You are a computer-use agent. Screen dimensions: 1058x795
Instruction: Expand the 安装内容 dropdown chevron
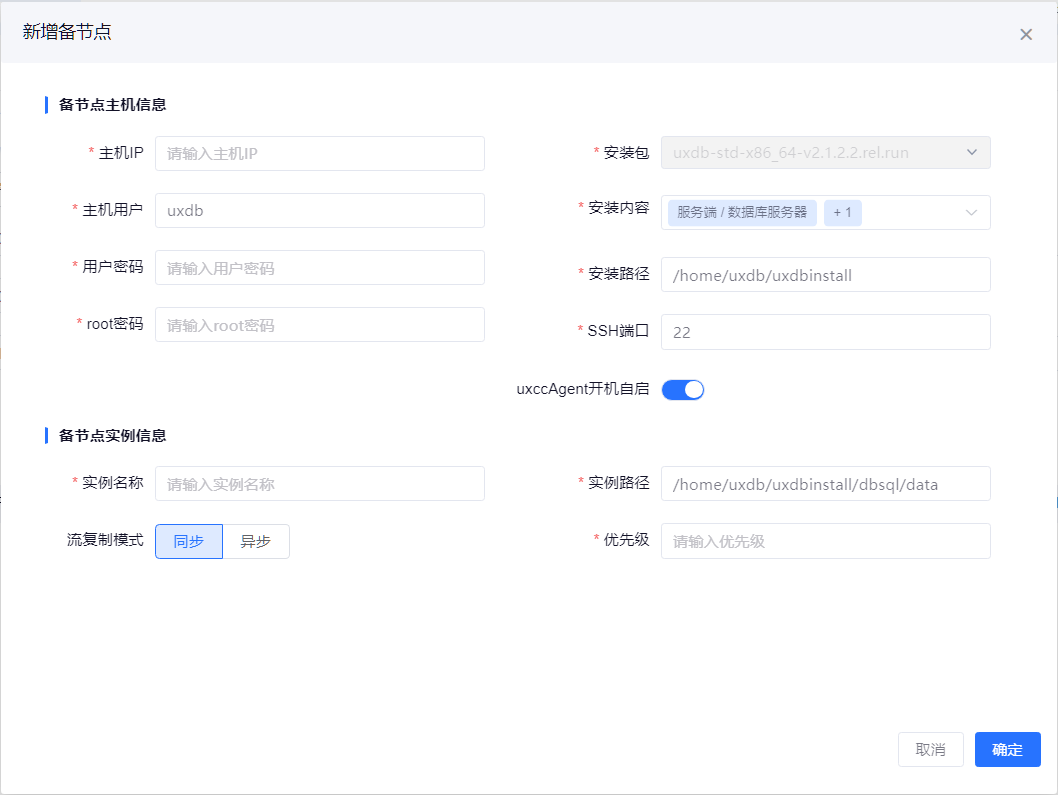point(971,212)
